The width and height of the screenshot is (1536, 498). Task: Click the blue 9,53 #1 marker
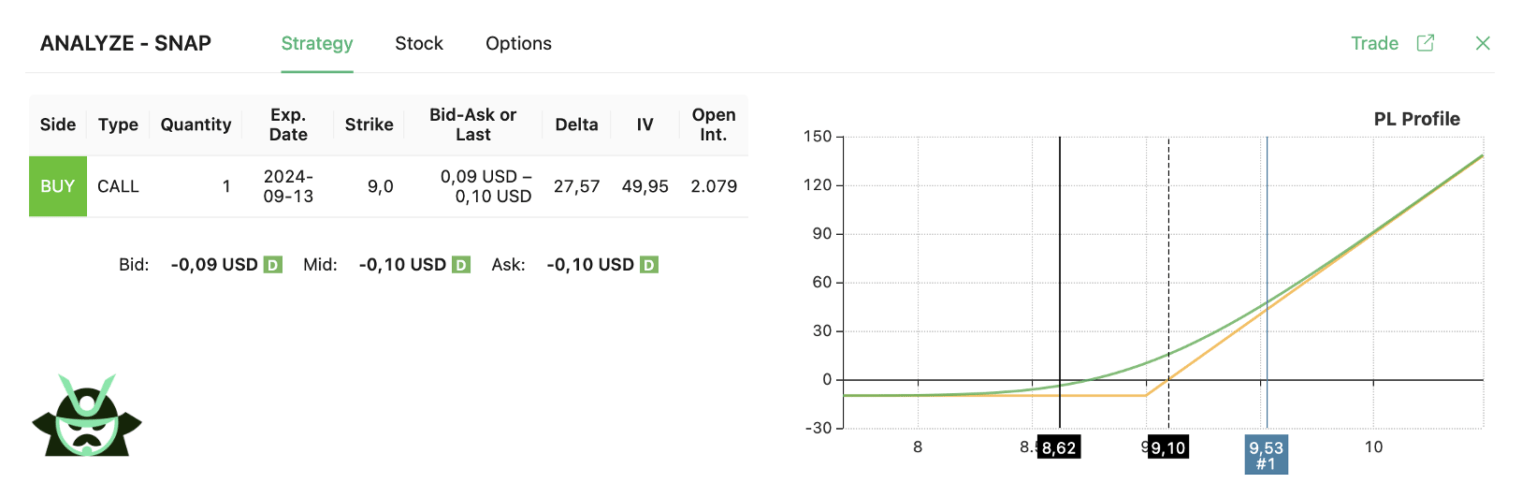pos(1266,454)
